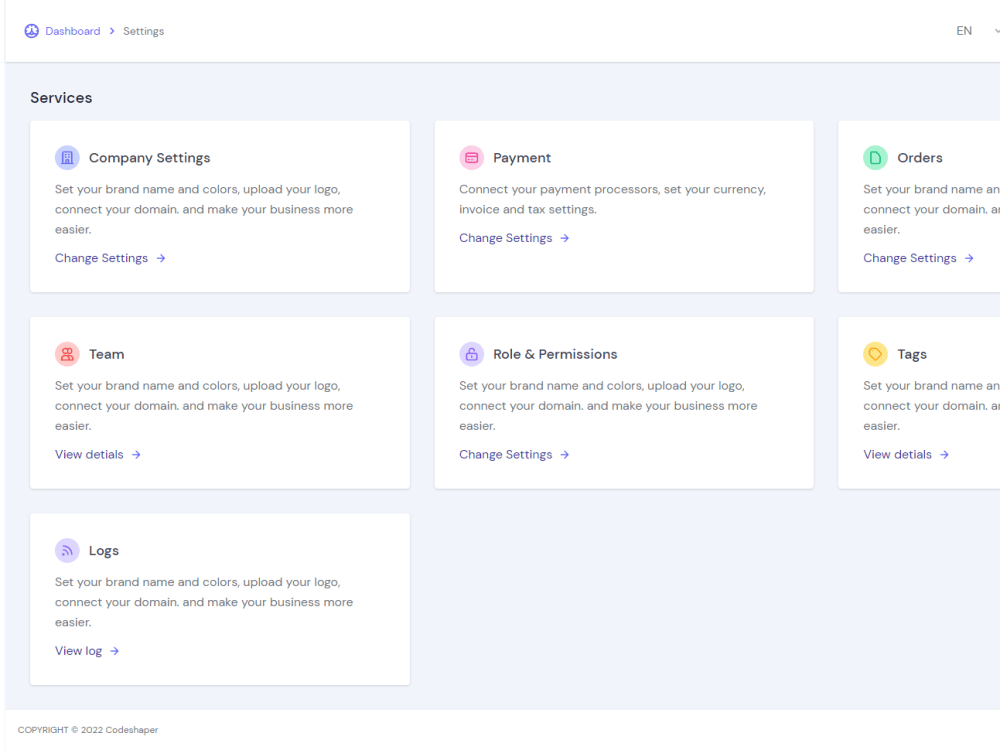Click the globe icon beside Dashboard breadcrumb
Viewport: 1000px width, 750px height.
point(30,30)
